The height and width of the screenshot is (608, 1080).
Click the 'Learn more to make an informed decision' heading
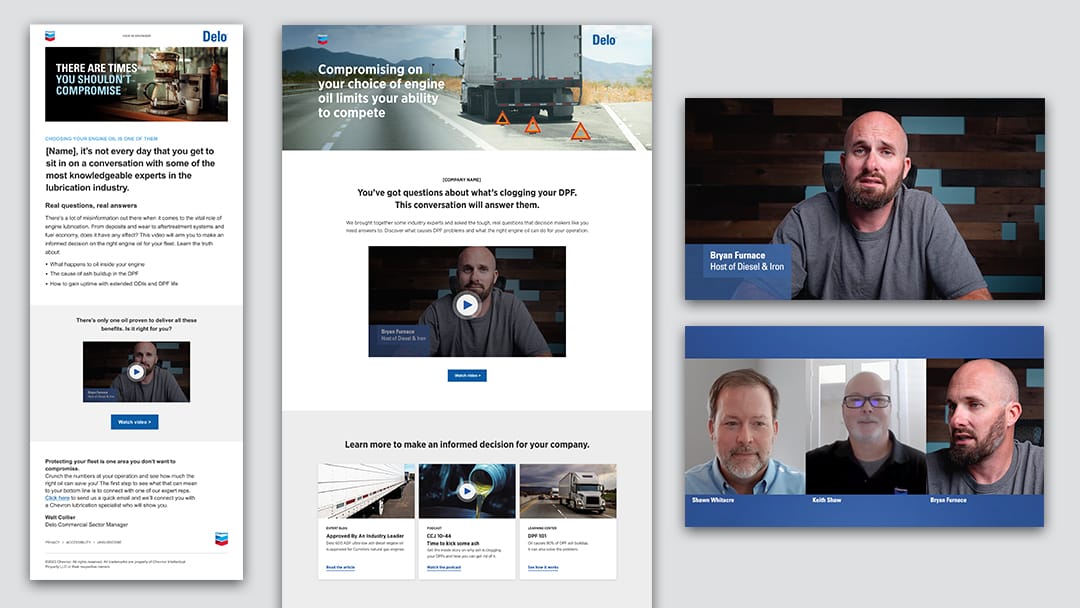pyautogui.click(x=467, y=445)
